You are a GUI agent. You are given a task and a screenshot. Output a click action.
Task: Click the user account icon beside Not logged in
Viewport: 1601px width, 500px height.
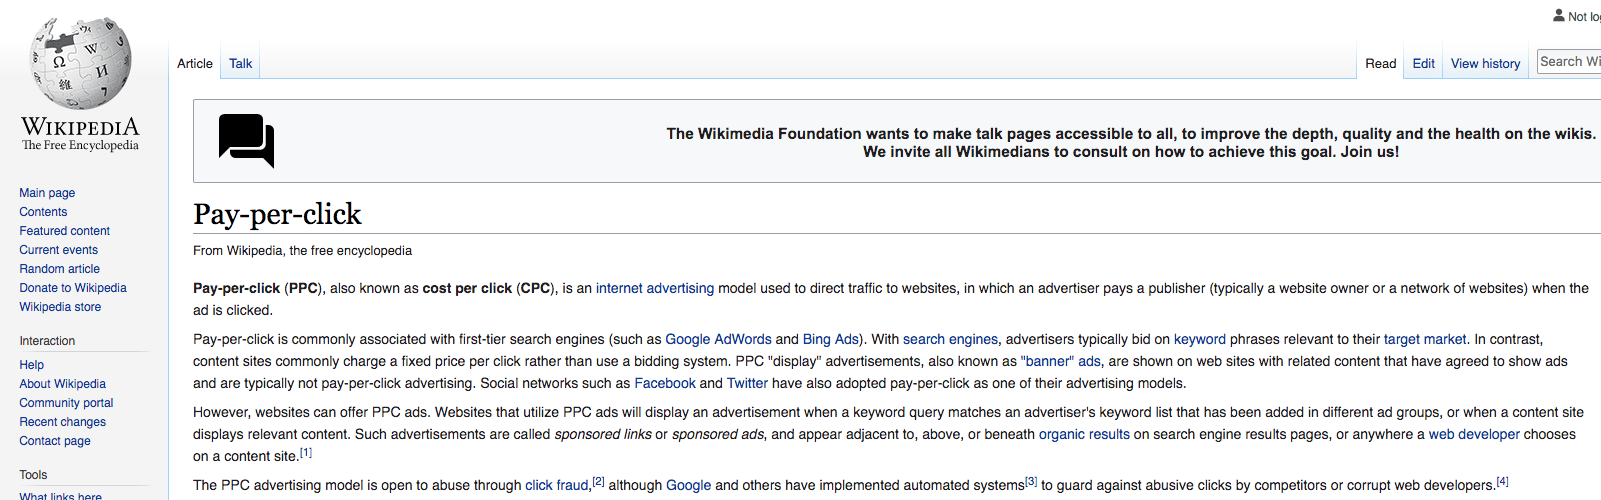point(1558,15)
